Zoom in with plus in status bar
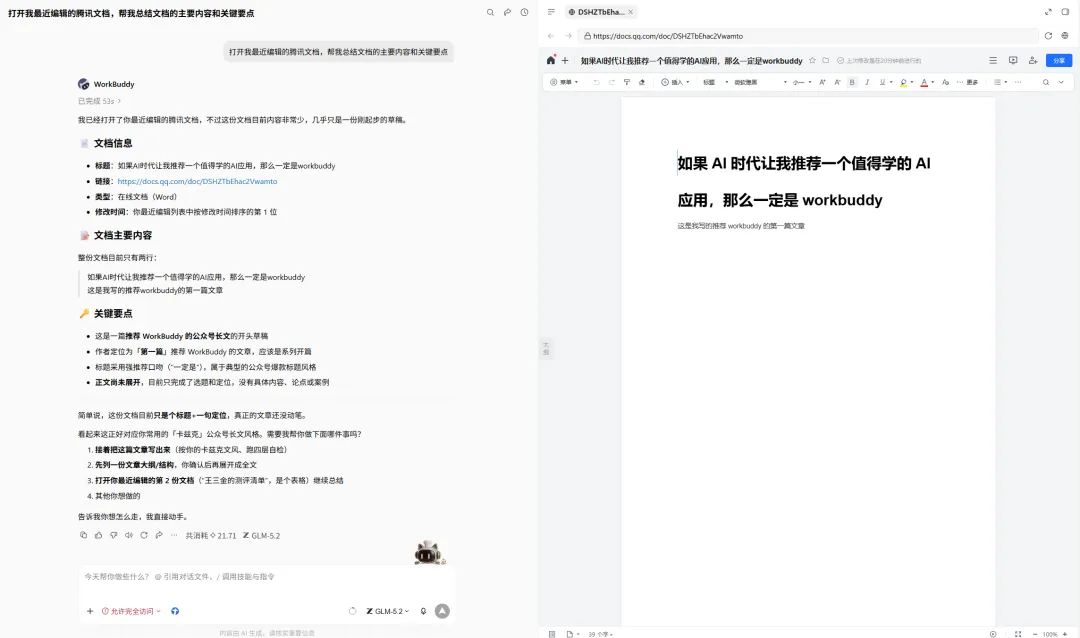 click(x=1065, y=634)
